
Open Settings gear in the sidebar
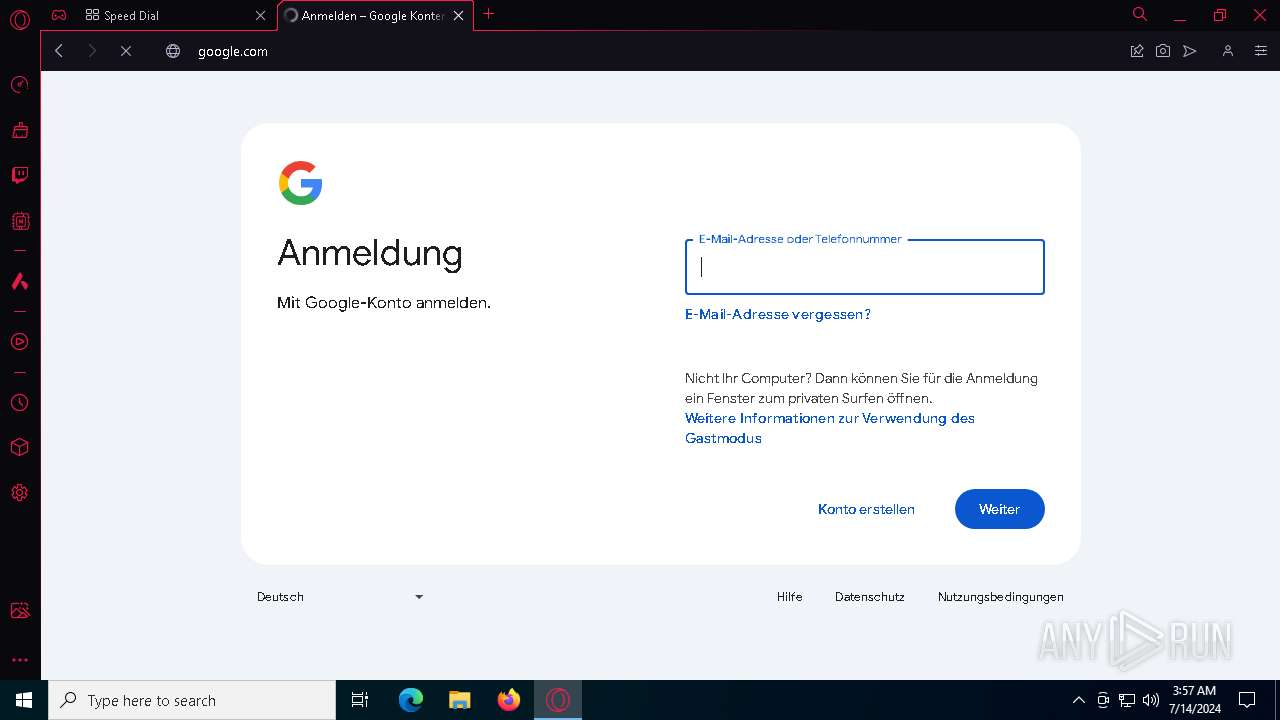(x=19, y=493)
